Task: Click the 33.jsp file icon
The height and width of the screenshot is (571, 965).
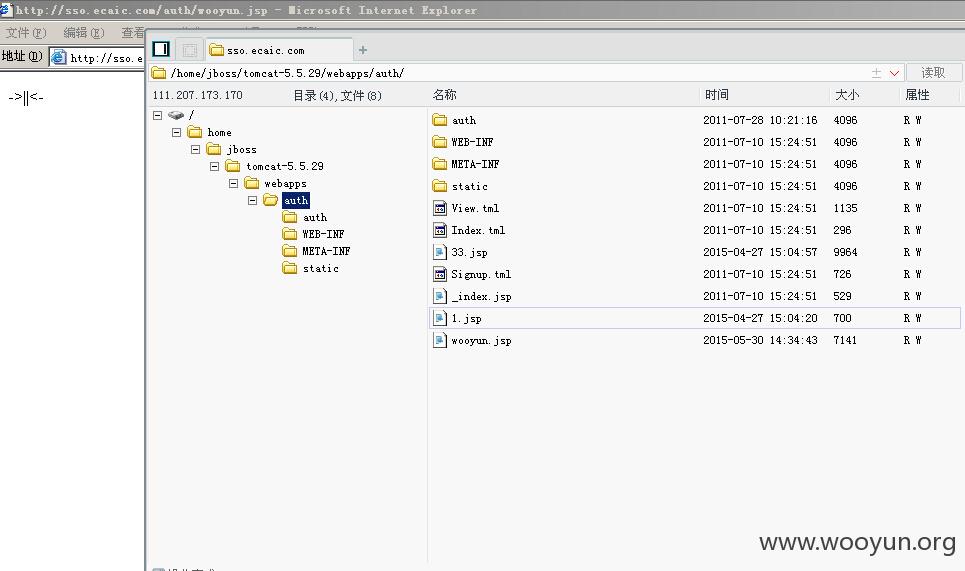Action: [439, 252]
